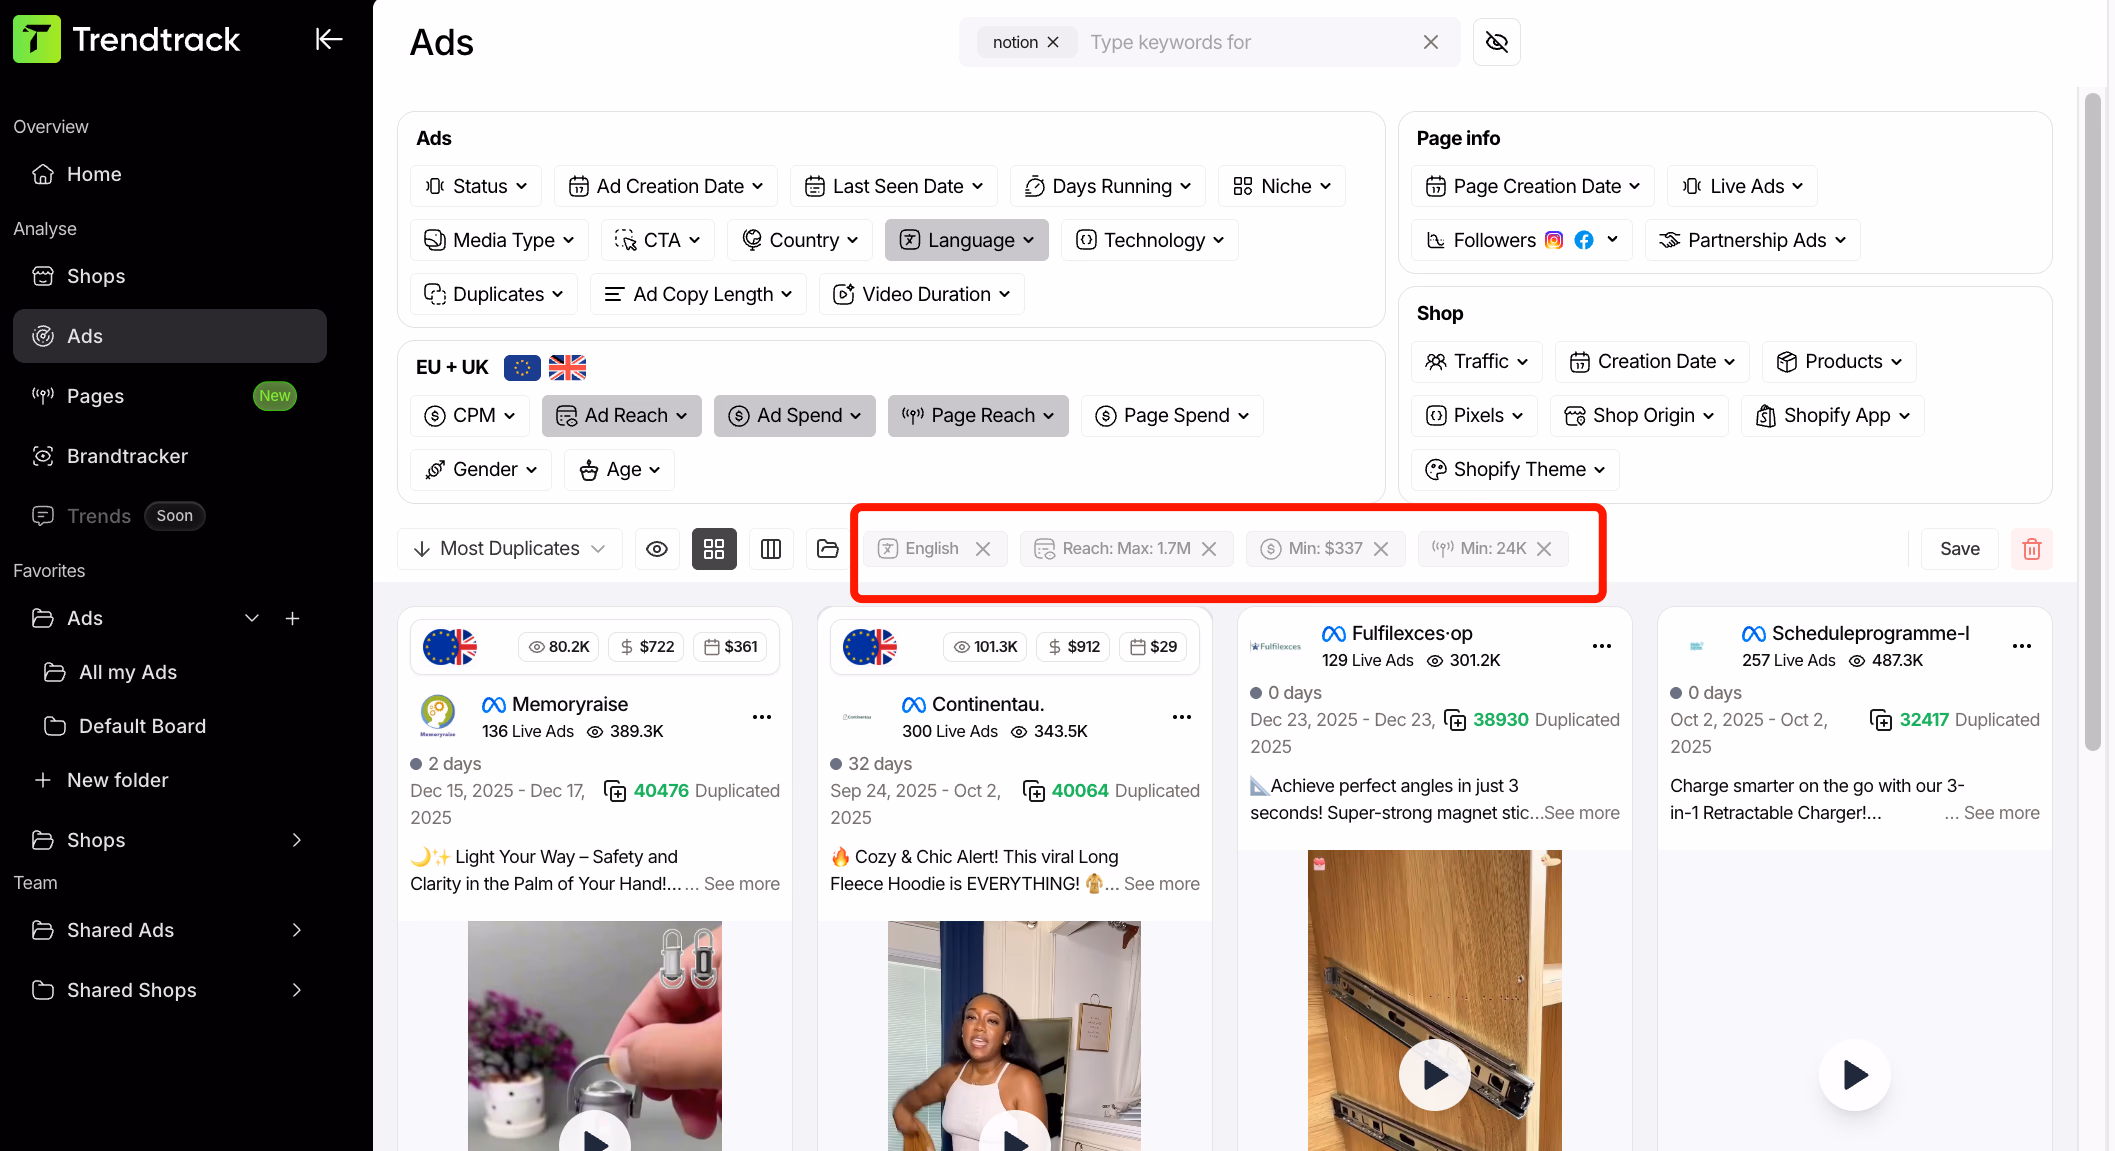Open the Brandtracker panel
This screenshot has width=2115, height=1151.
126,456
